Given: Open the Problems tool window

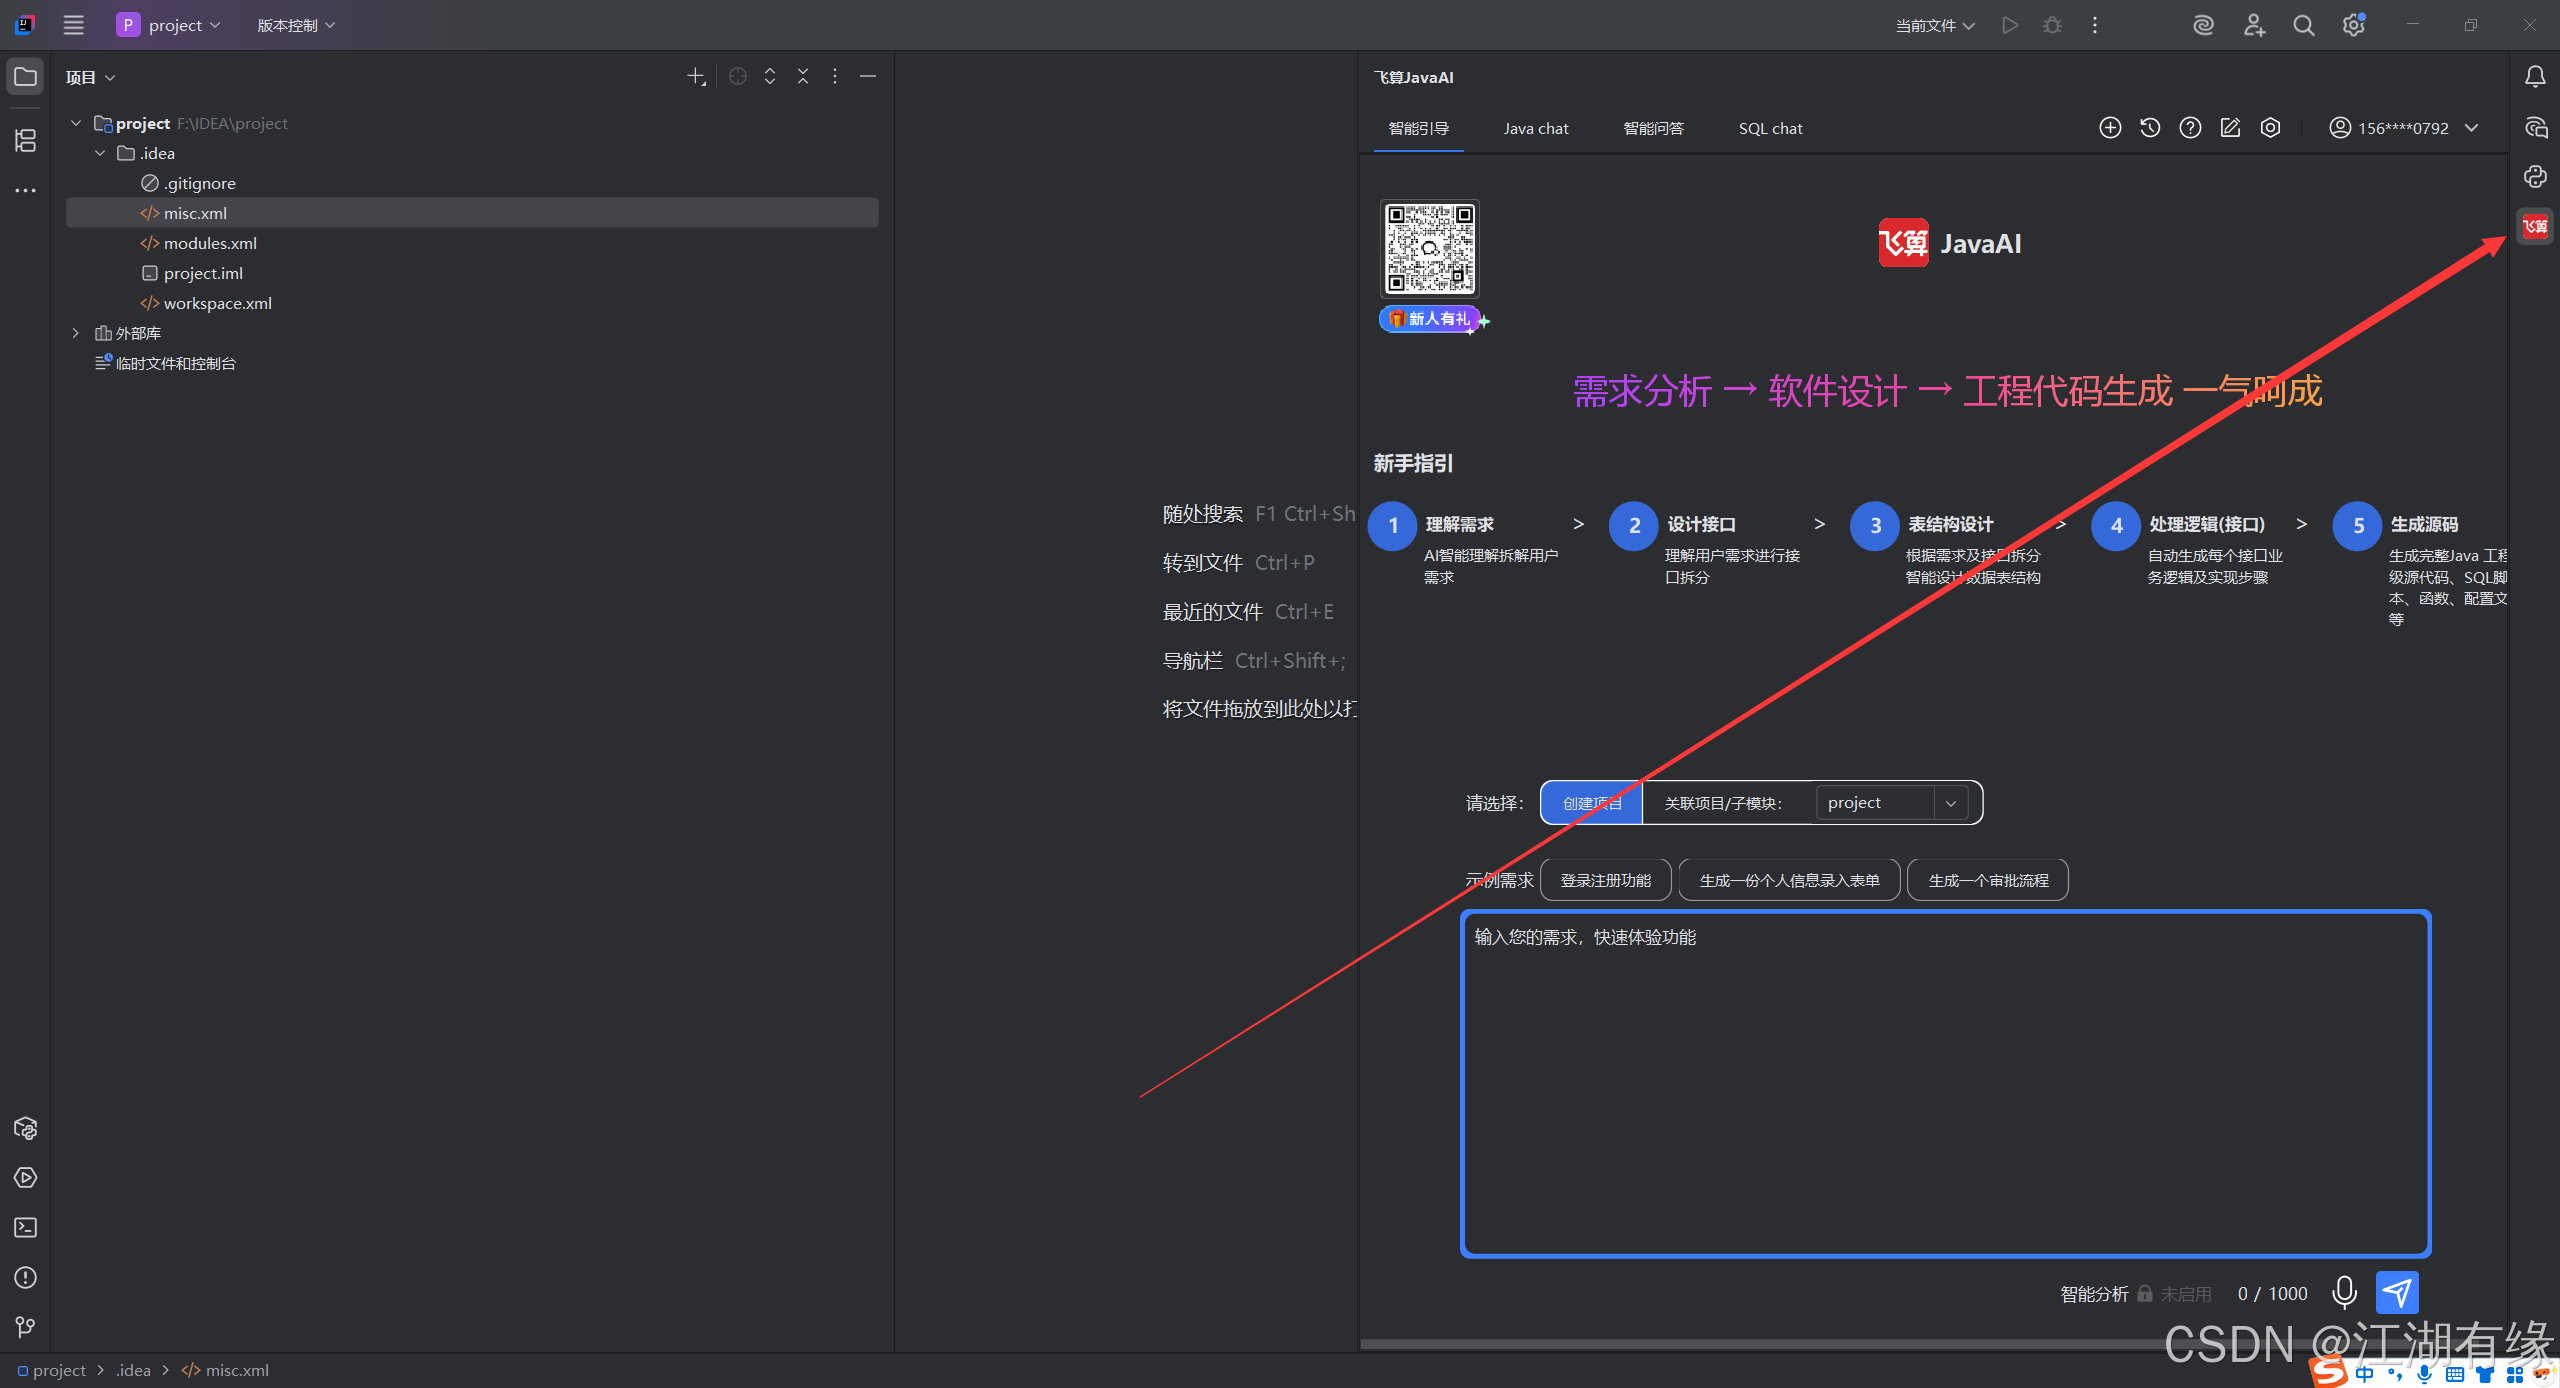Looking at the screenshot, I should click(25, 1278).
